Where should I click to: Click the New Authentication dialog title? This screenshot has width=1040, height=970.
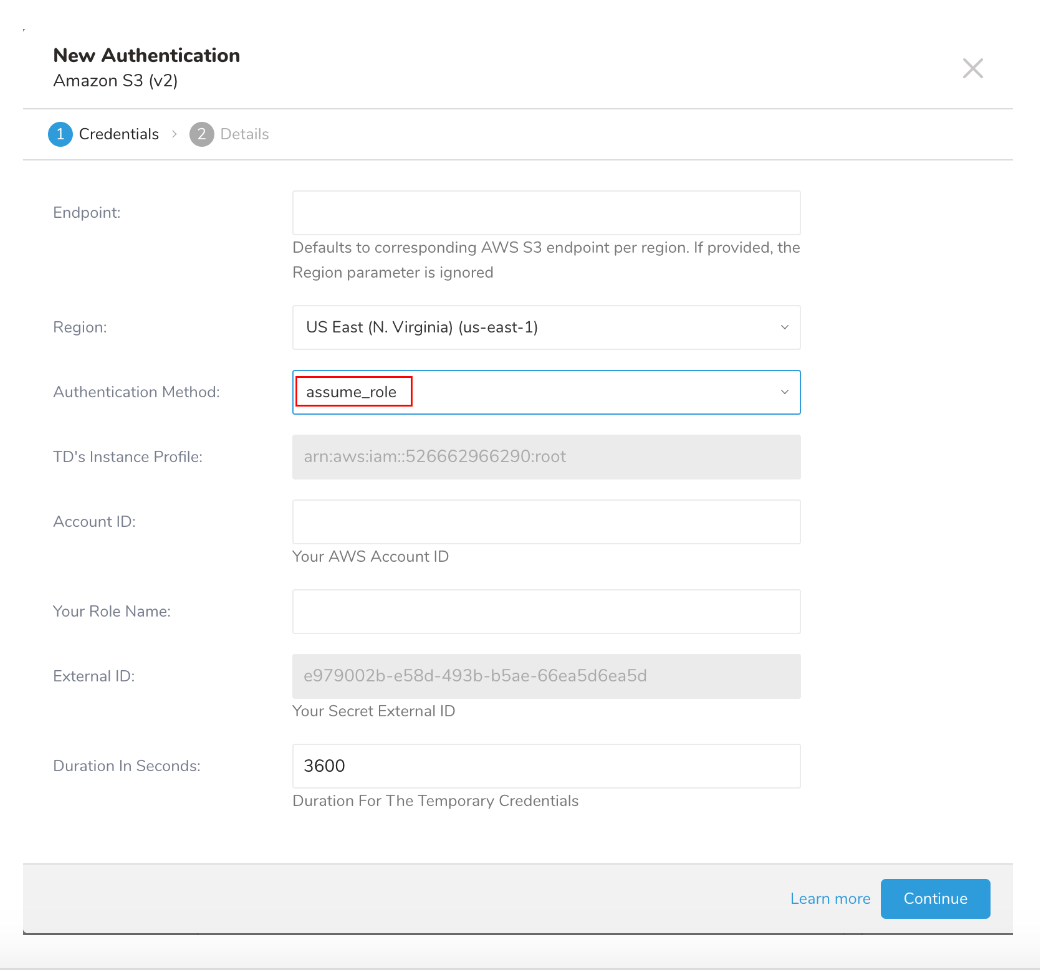tap(146, 55)
